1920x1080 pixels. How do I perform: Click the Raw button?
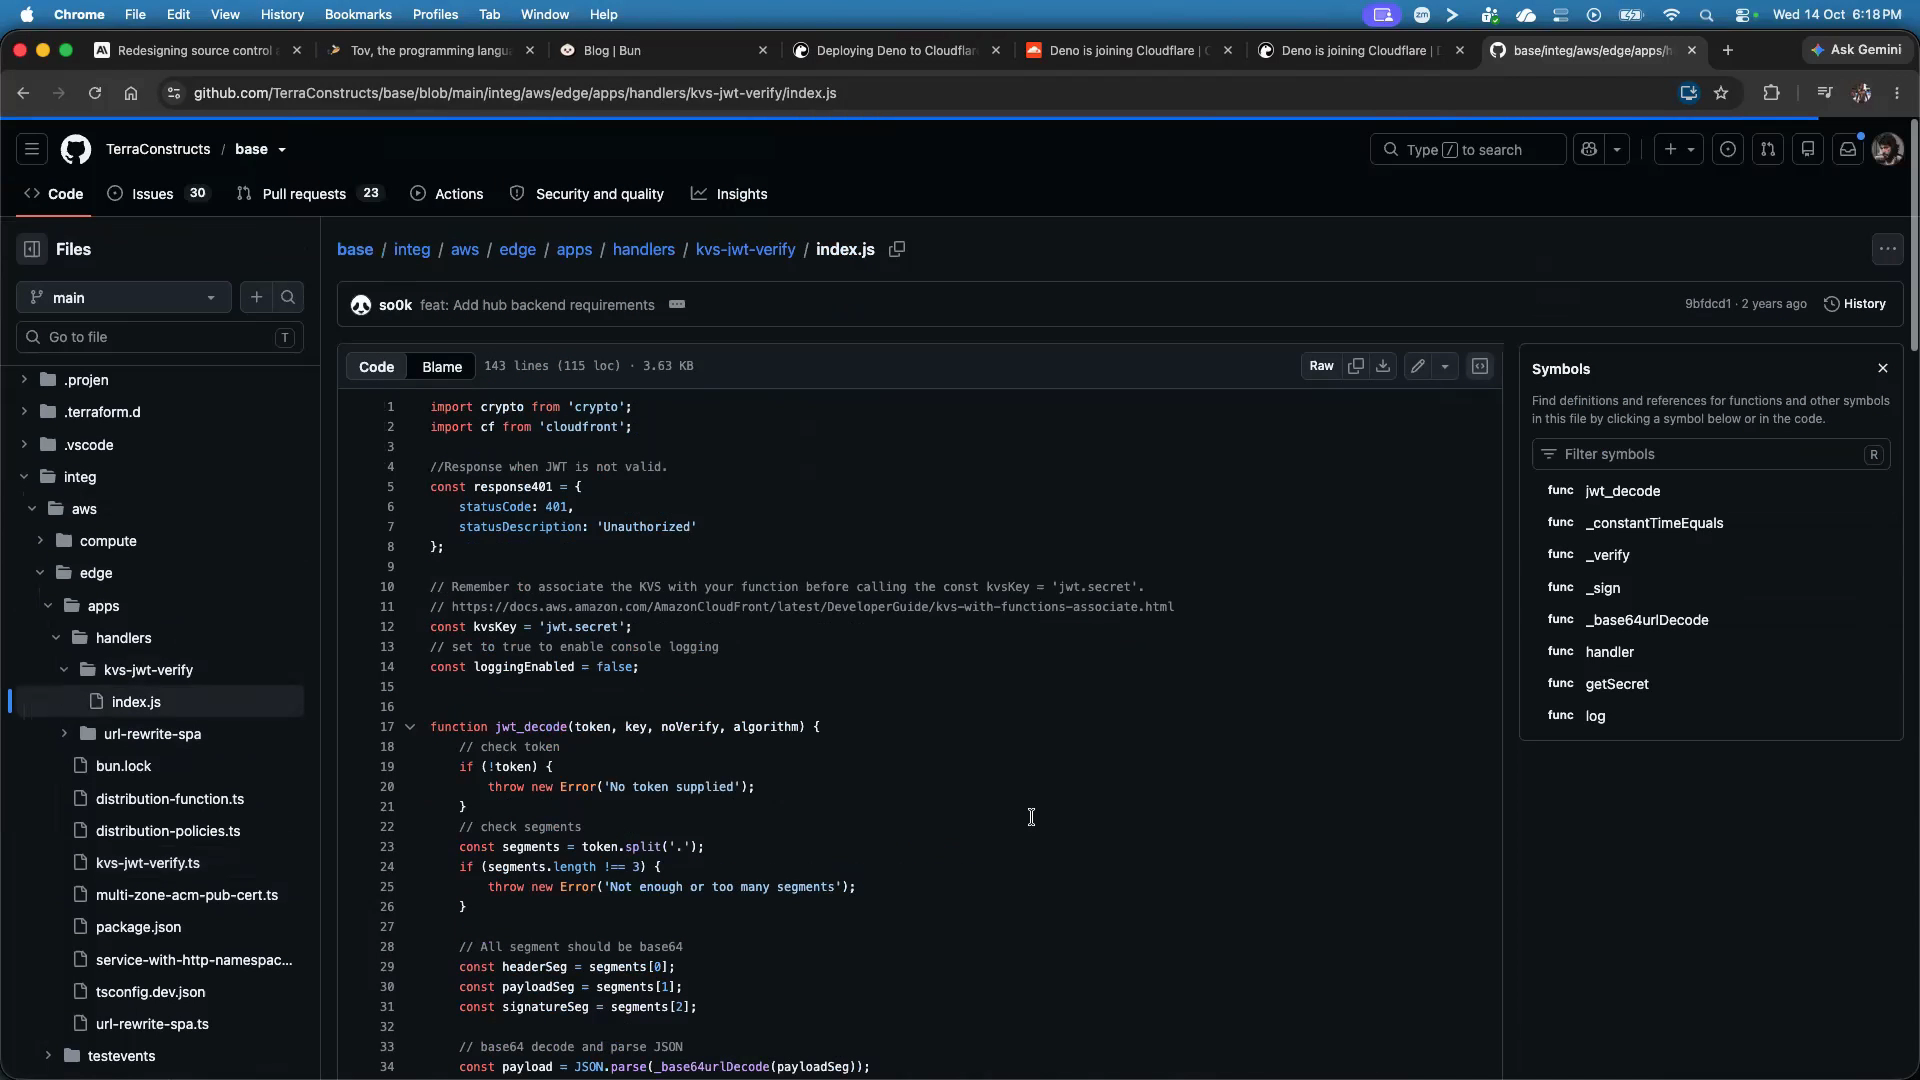[x=1321, y=367]
